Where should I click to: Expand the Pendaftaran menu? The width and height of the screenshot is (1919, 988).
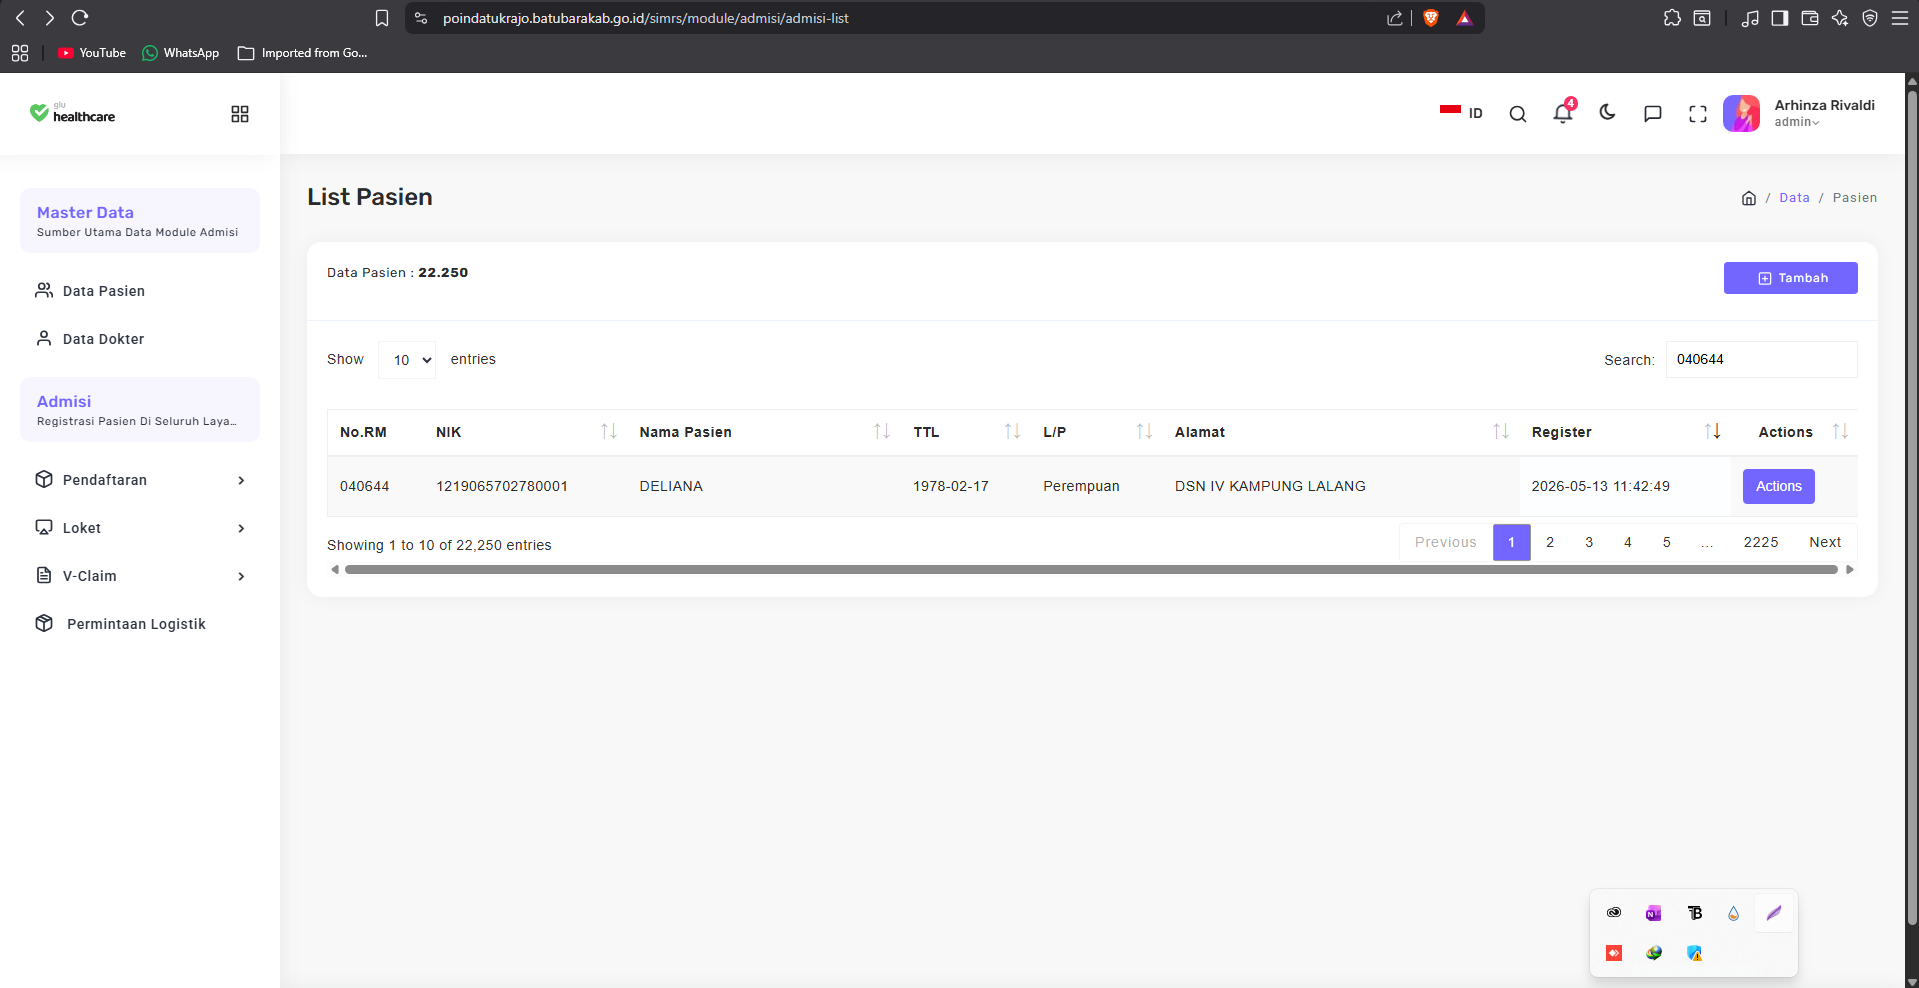point(140,480)
